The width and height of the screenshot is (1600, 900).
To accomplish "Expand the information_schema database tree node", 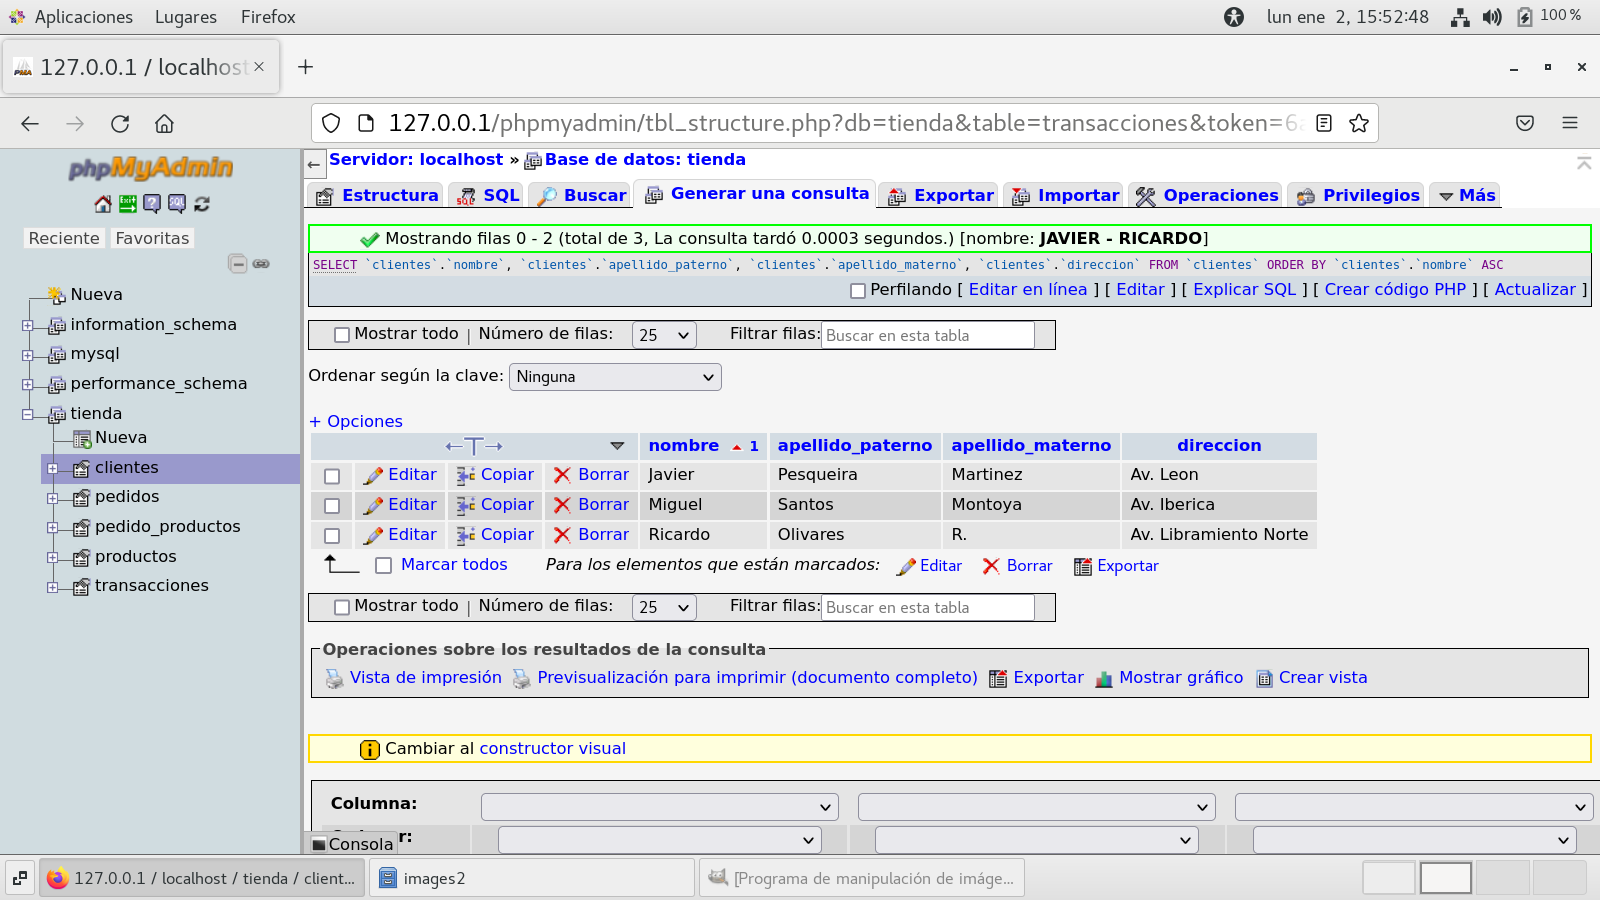I will point(28,325).
